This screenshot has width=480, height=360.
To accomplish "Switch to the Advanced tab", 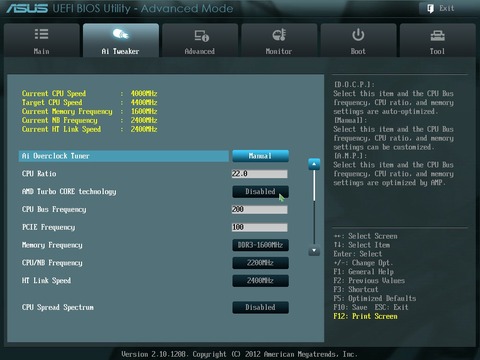I will point(200,40).
